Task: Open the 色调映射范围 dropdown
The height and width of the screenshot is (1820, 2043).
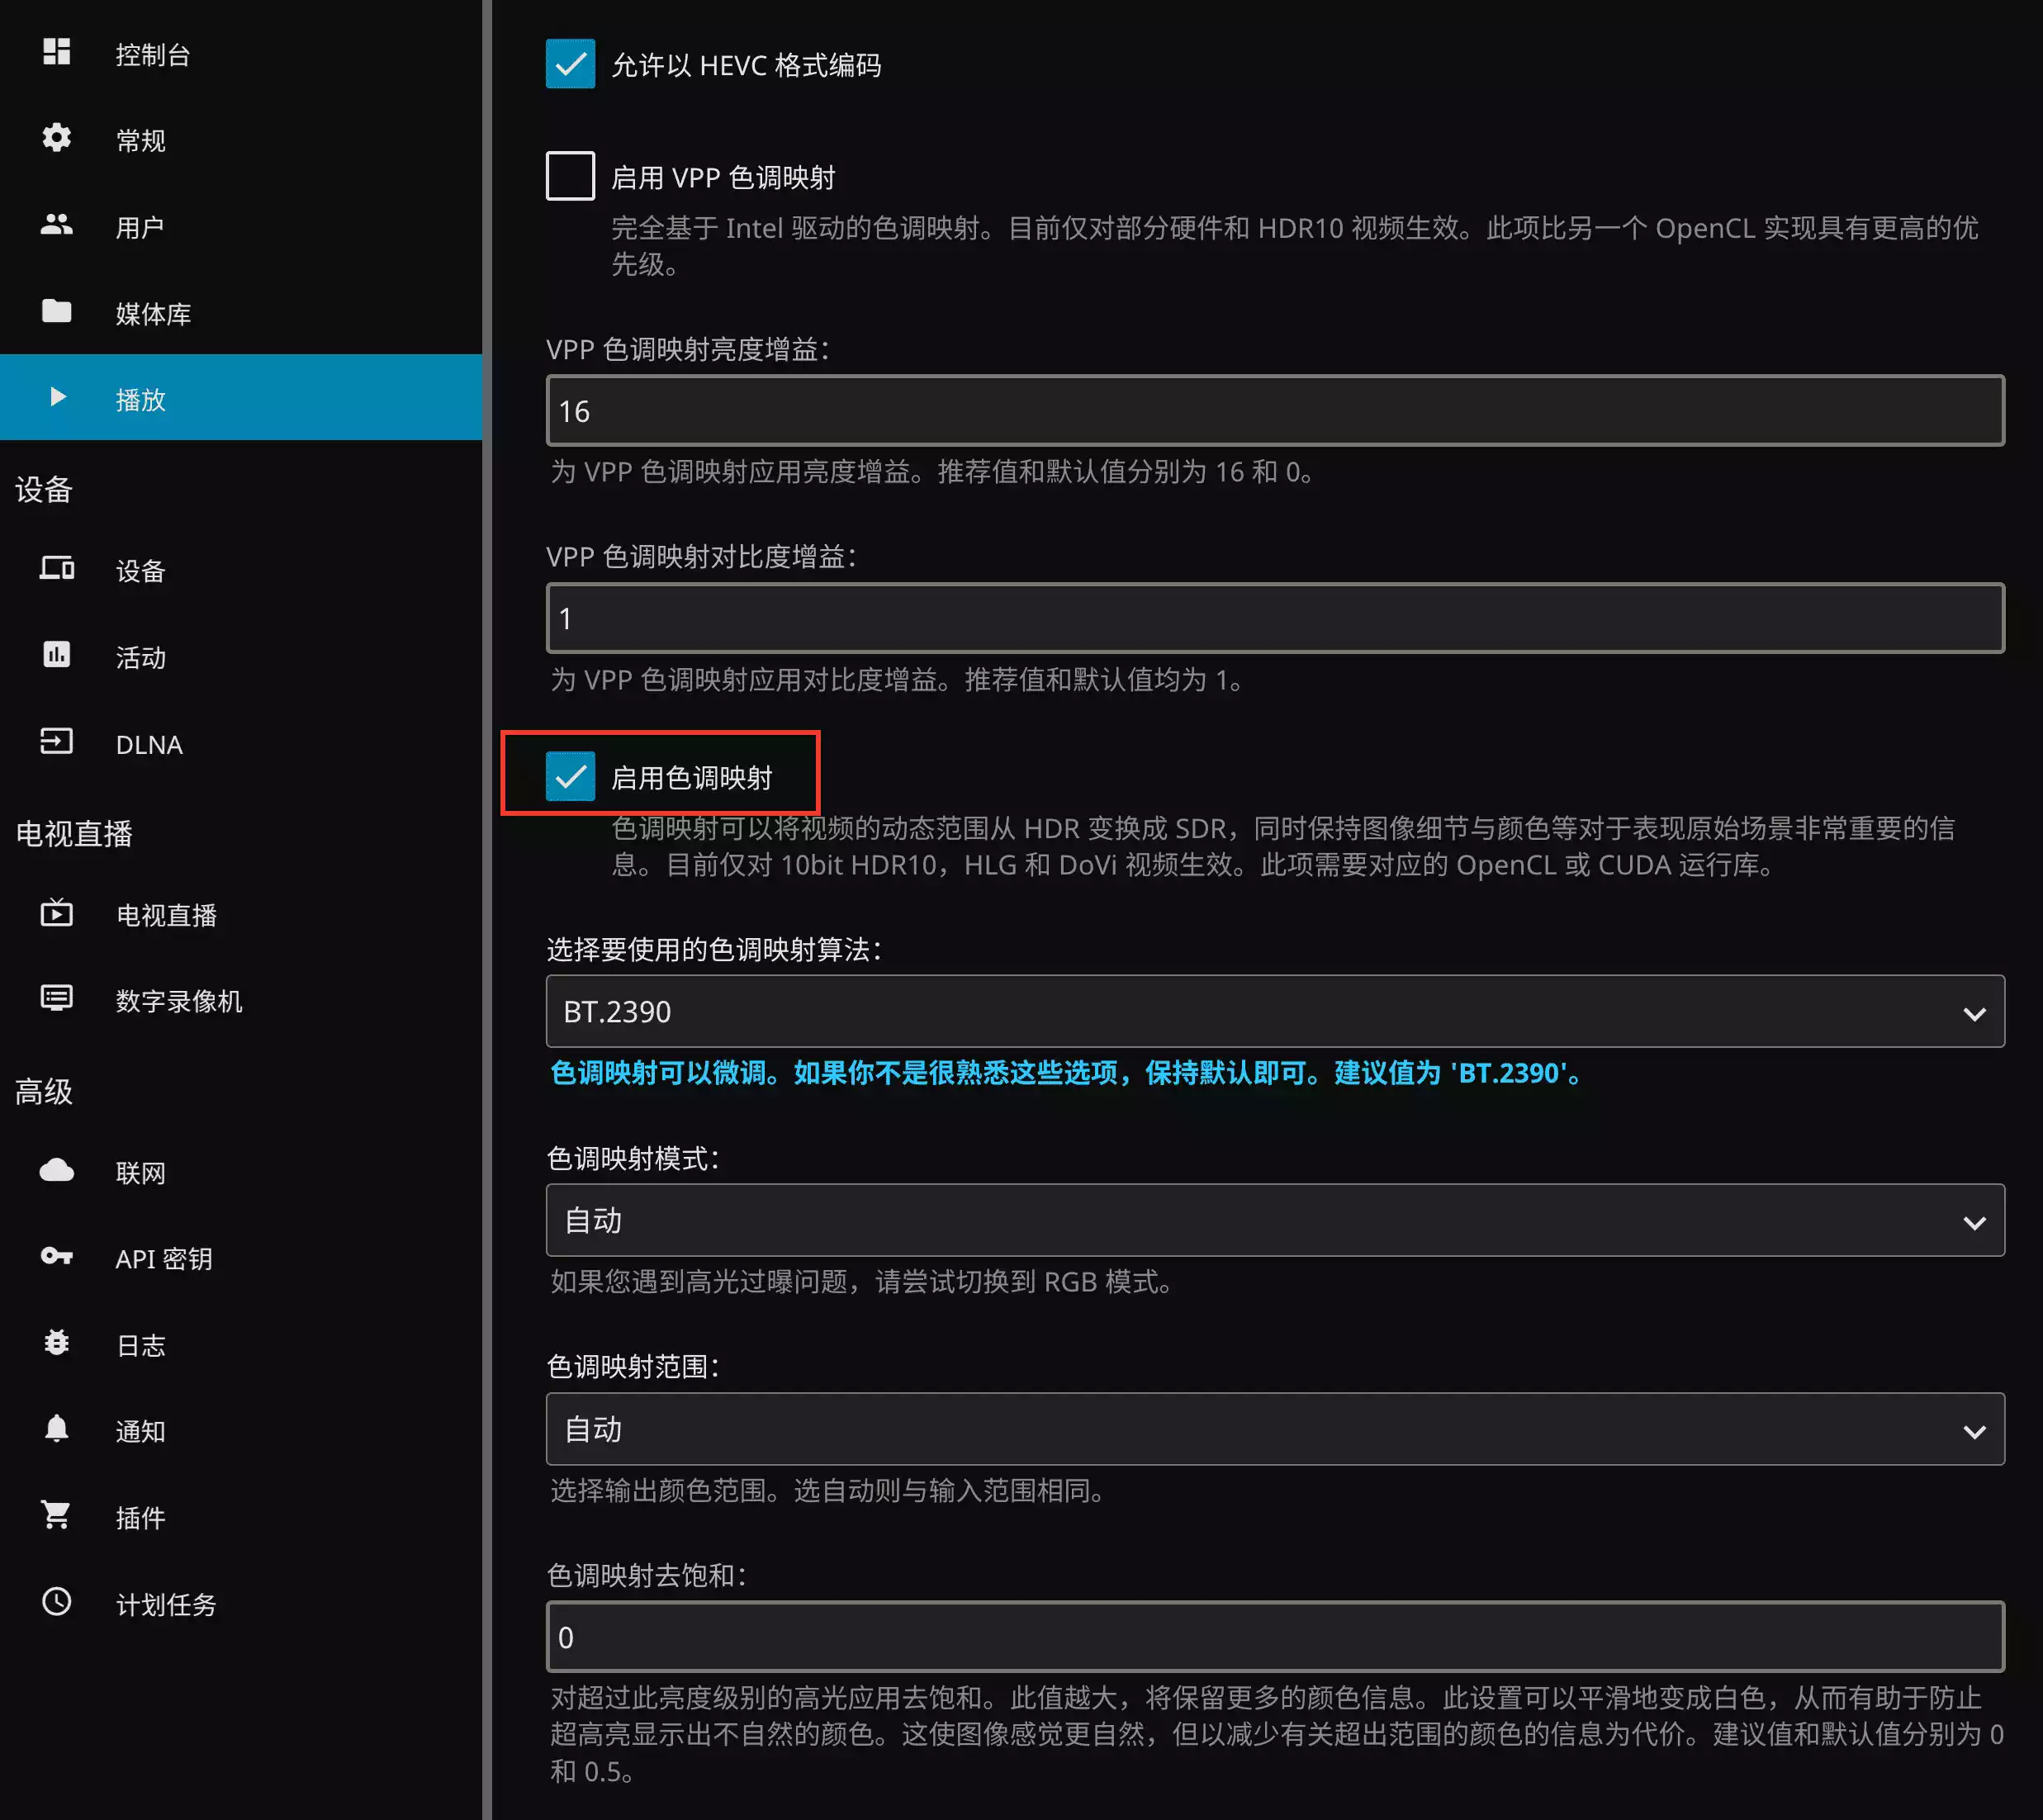Action: [x=1274, y=1430]
